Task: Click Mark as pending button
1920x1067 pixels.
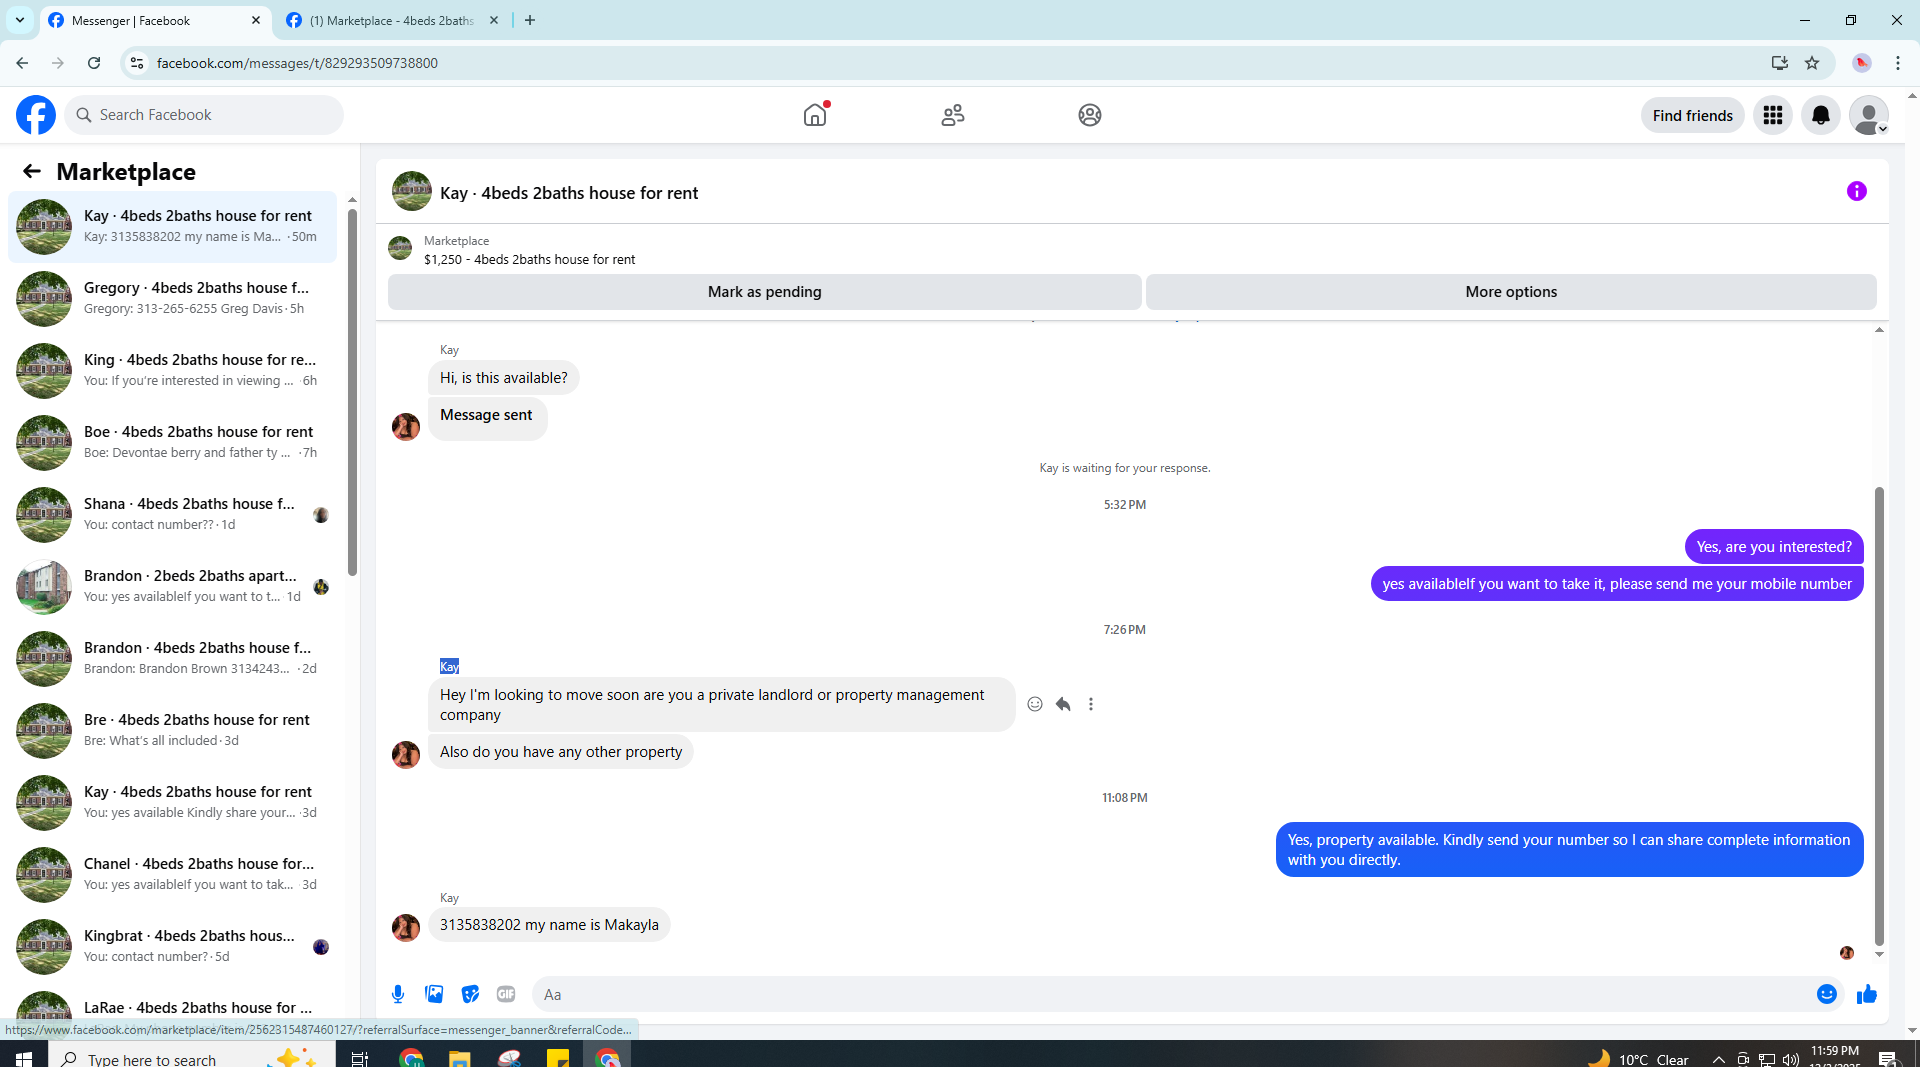Action: click(765, 292)
